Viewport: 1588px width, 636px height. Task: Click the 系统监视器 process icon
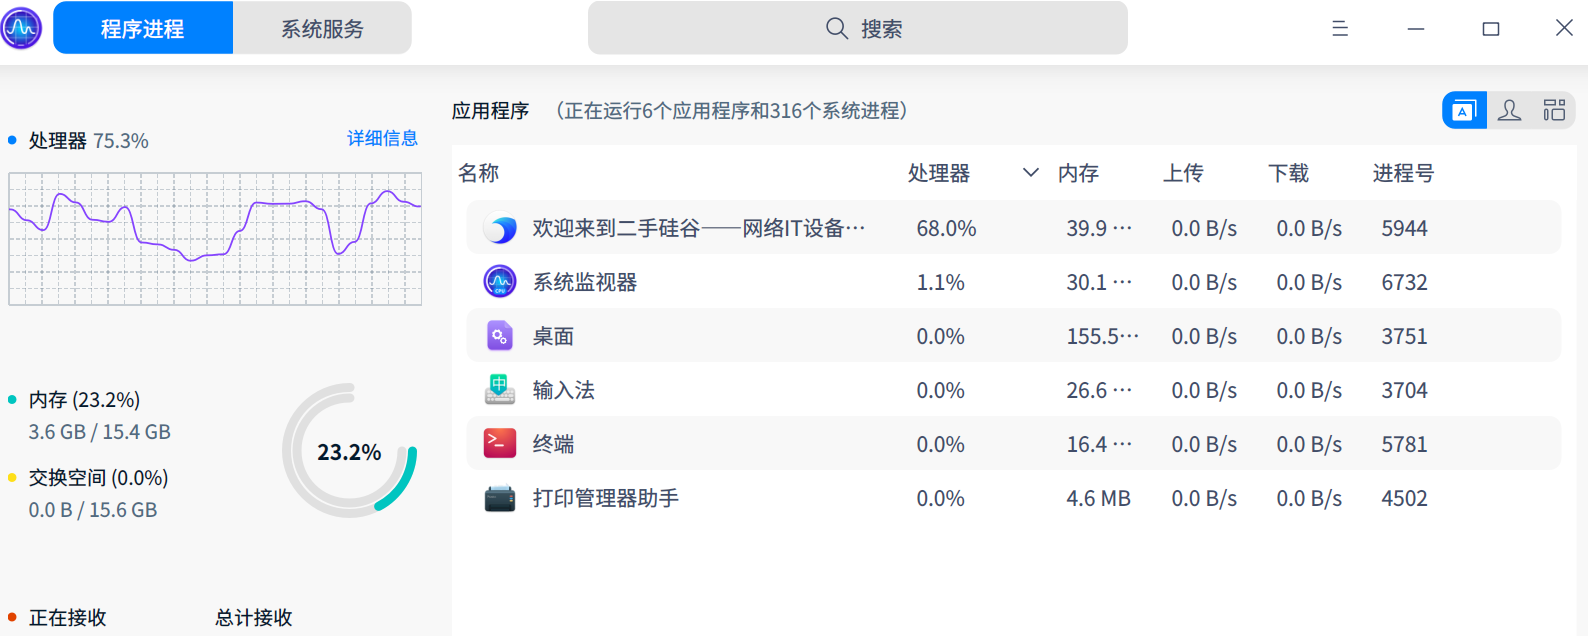(500, 282)
